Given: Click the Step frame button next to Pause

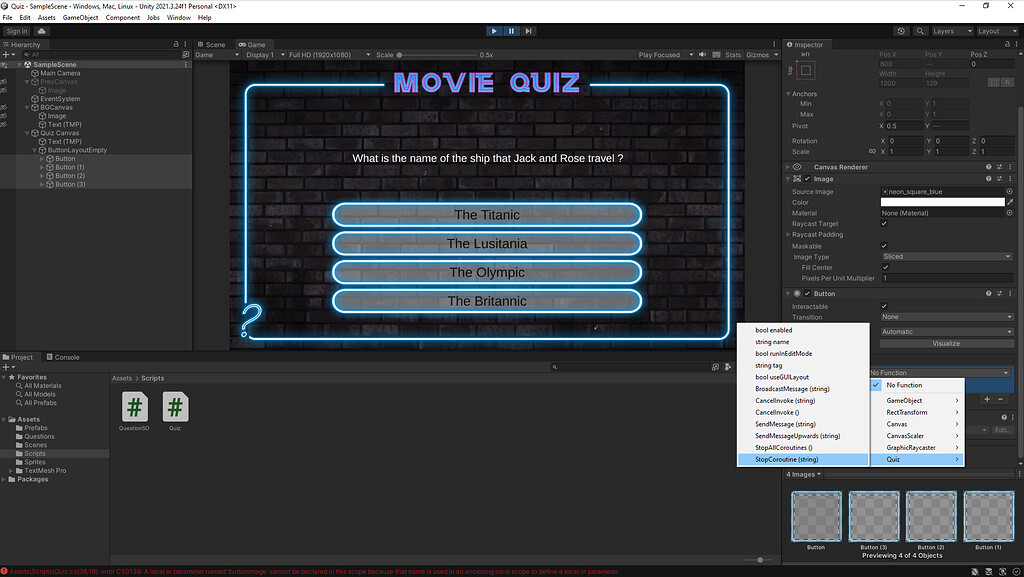Looking at the screenshot, I should [527, 31].
